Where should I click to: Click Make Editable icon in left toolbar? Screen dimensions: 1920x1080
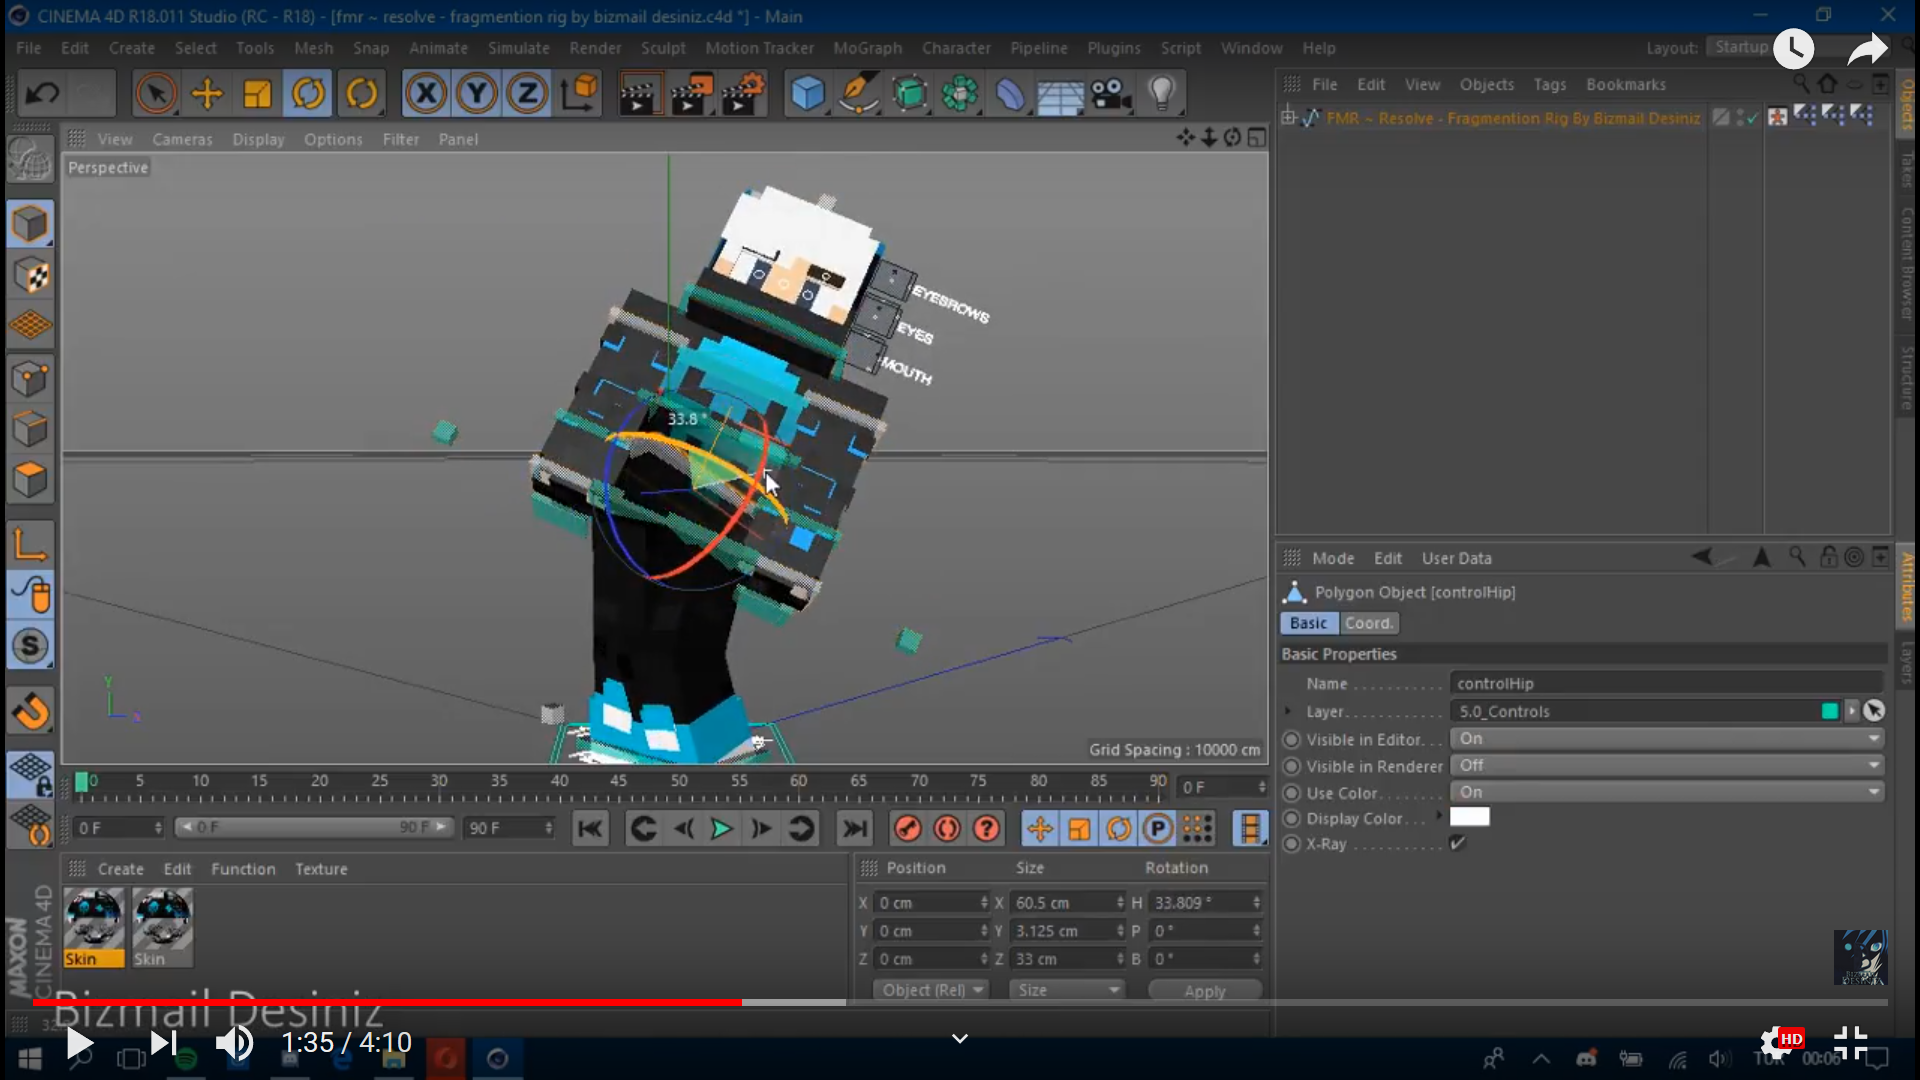pos(30,160)
